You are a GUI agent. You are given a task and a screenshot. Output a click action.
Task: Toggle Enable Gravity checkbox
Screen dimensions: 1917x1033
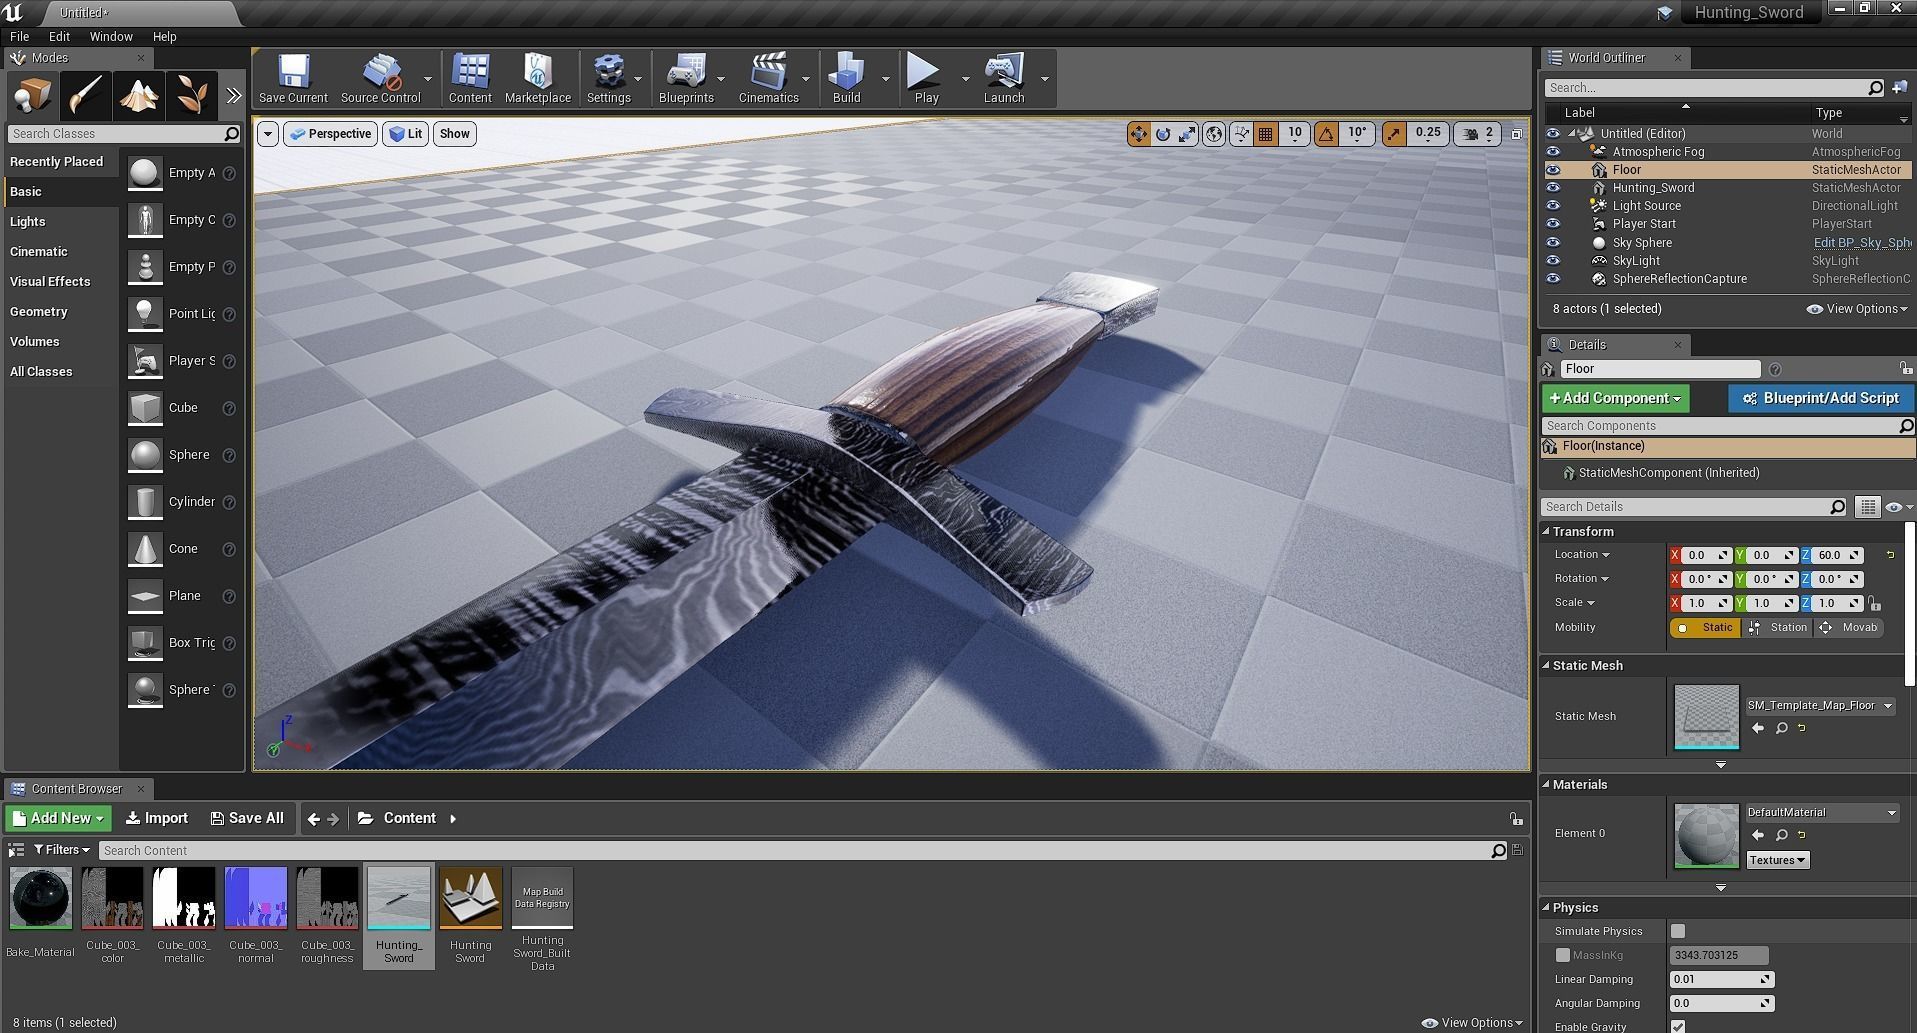point(1678,1026)
